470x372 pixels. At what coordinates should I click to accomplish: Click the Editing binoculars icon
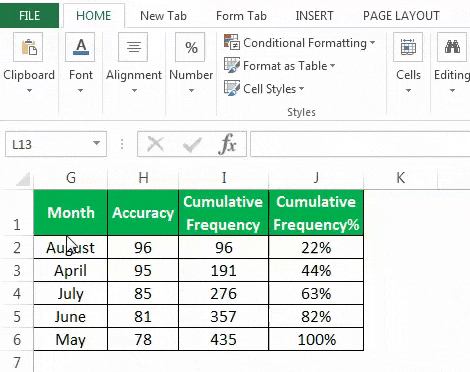coord(452,47)
